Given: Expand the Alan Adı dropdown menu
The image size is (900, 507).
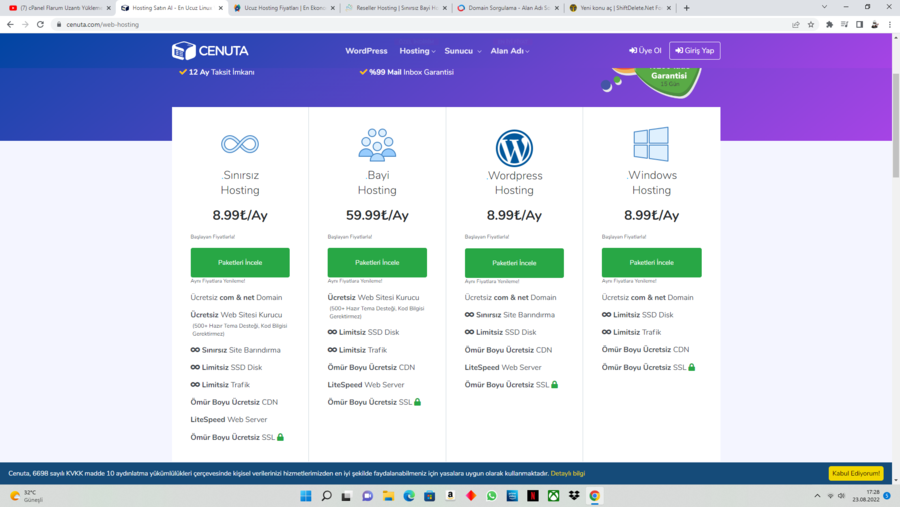Looking at the screenshot, I should 510,51.
